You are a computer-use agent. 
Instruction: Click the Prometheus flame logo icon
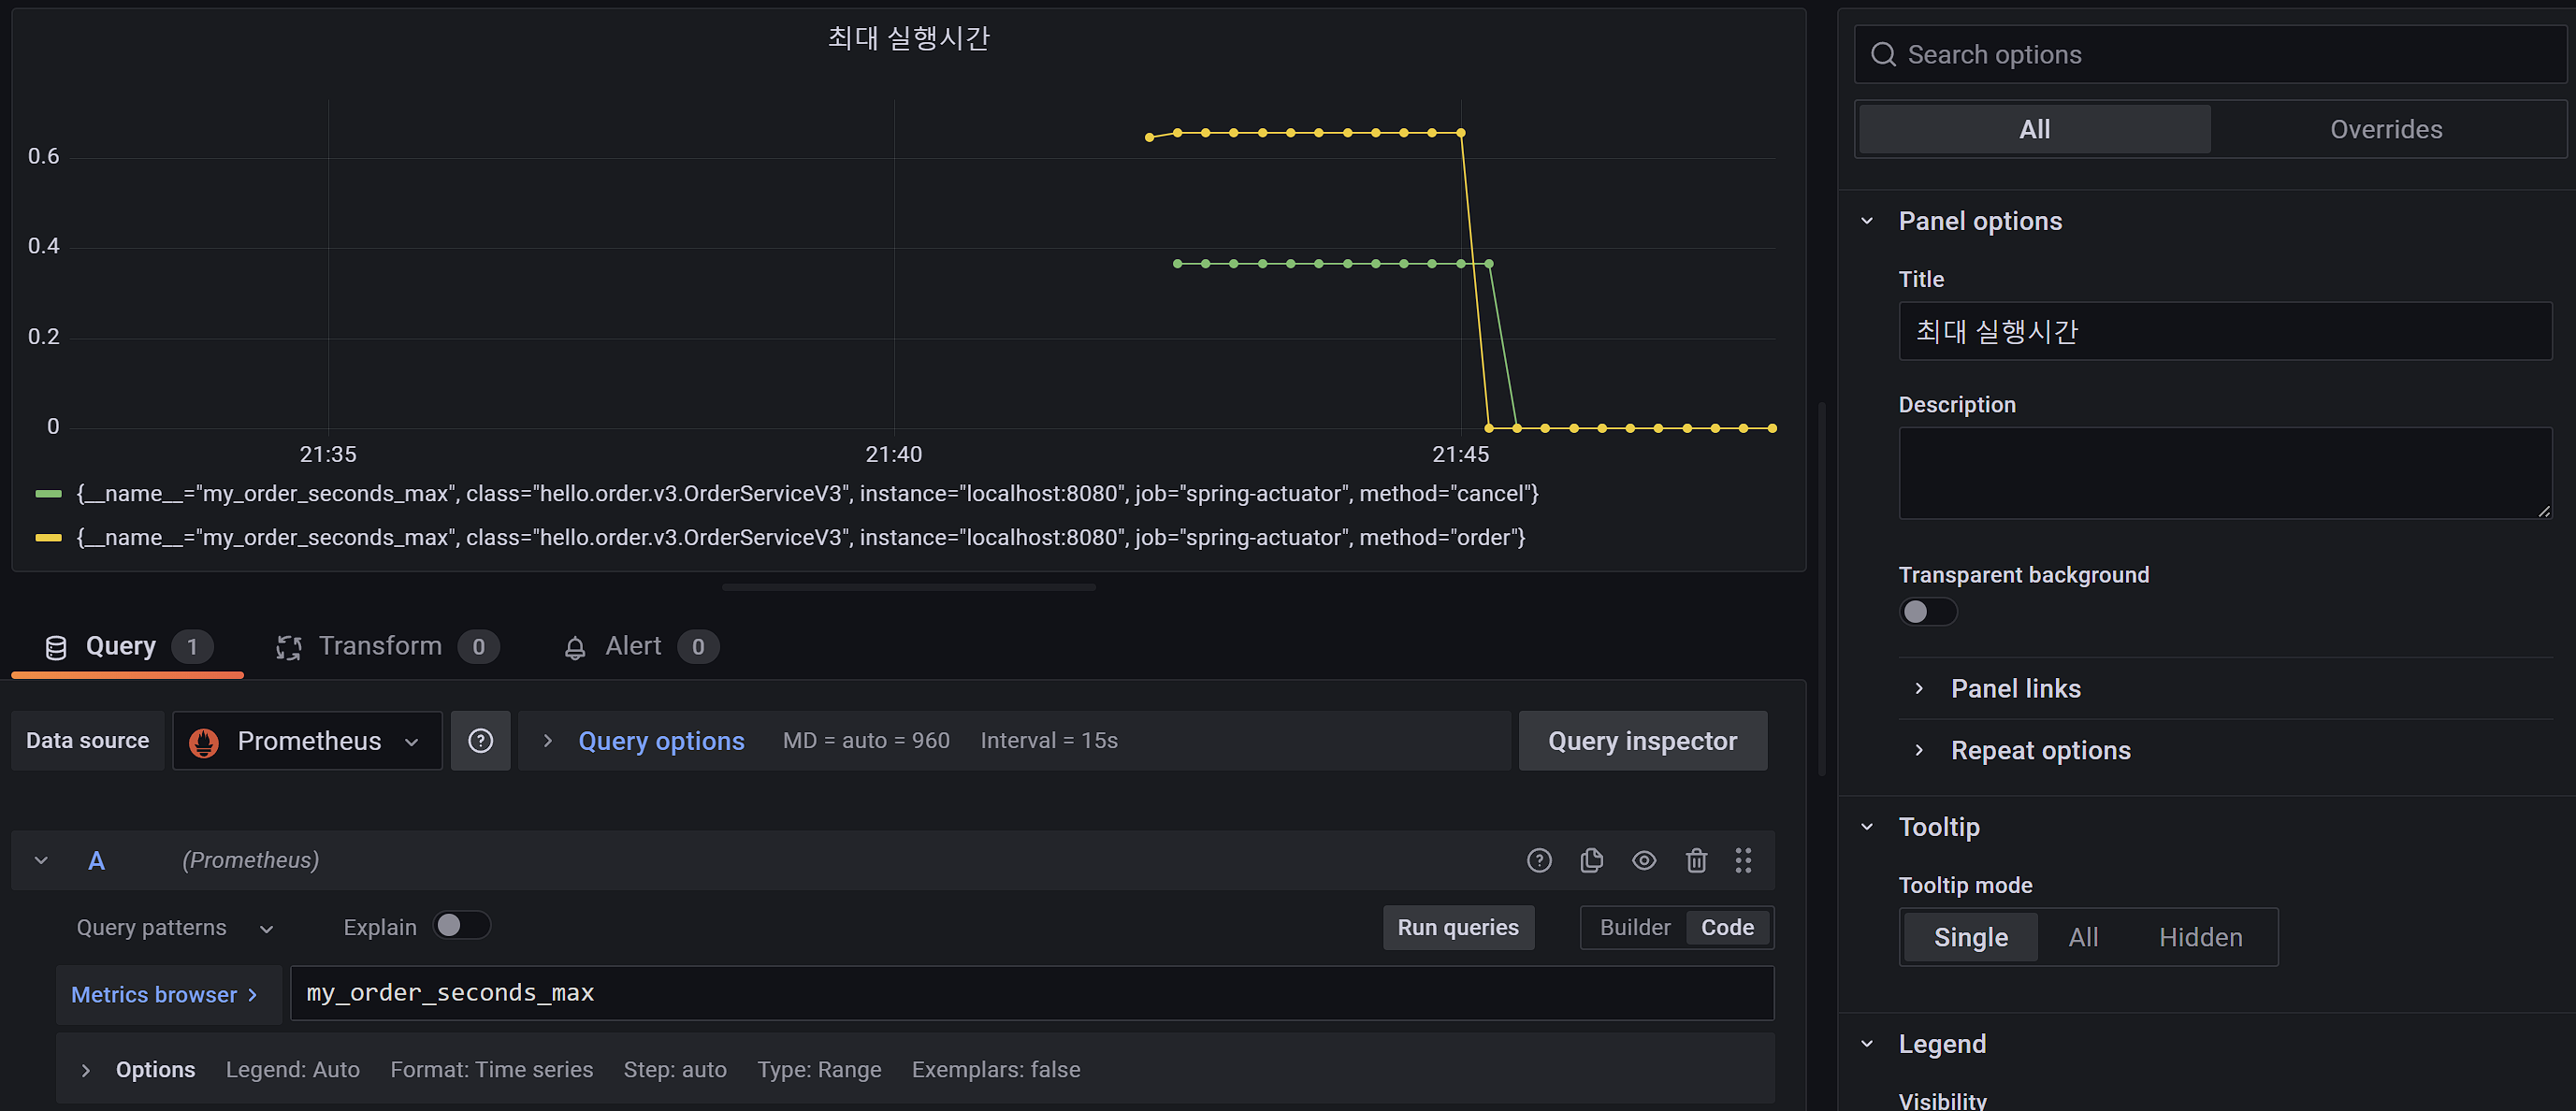point(204,742)
